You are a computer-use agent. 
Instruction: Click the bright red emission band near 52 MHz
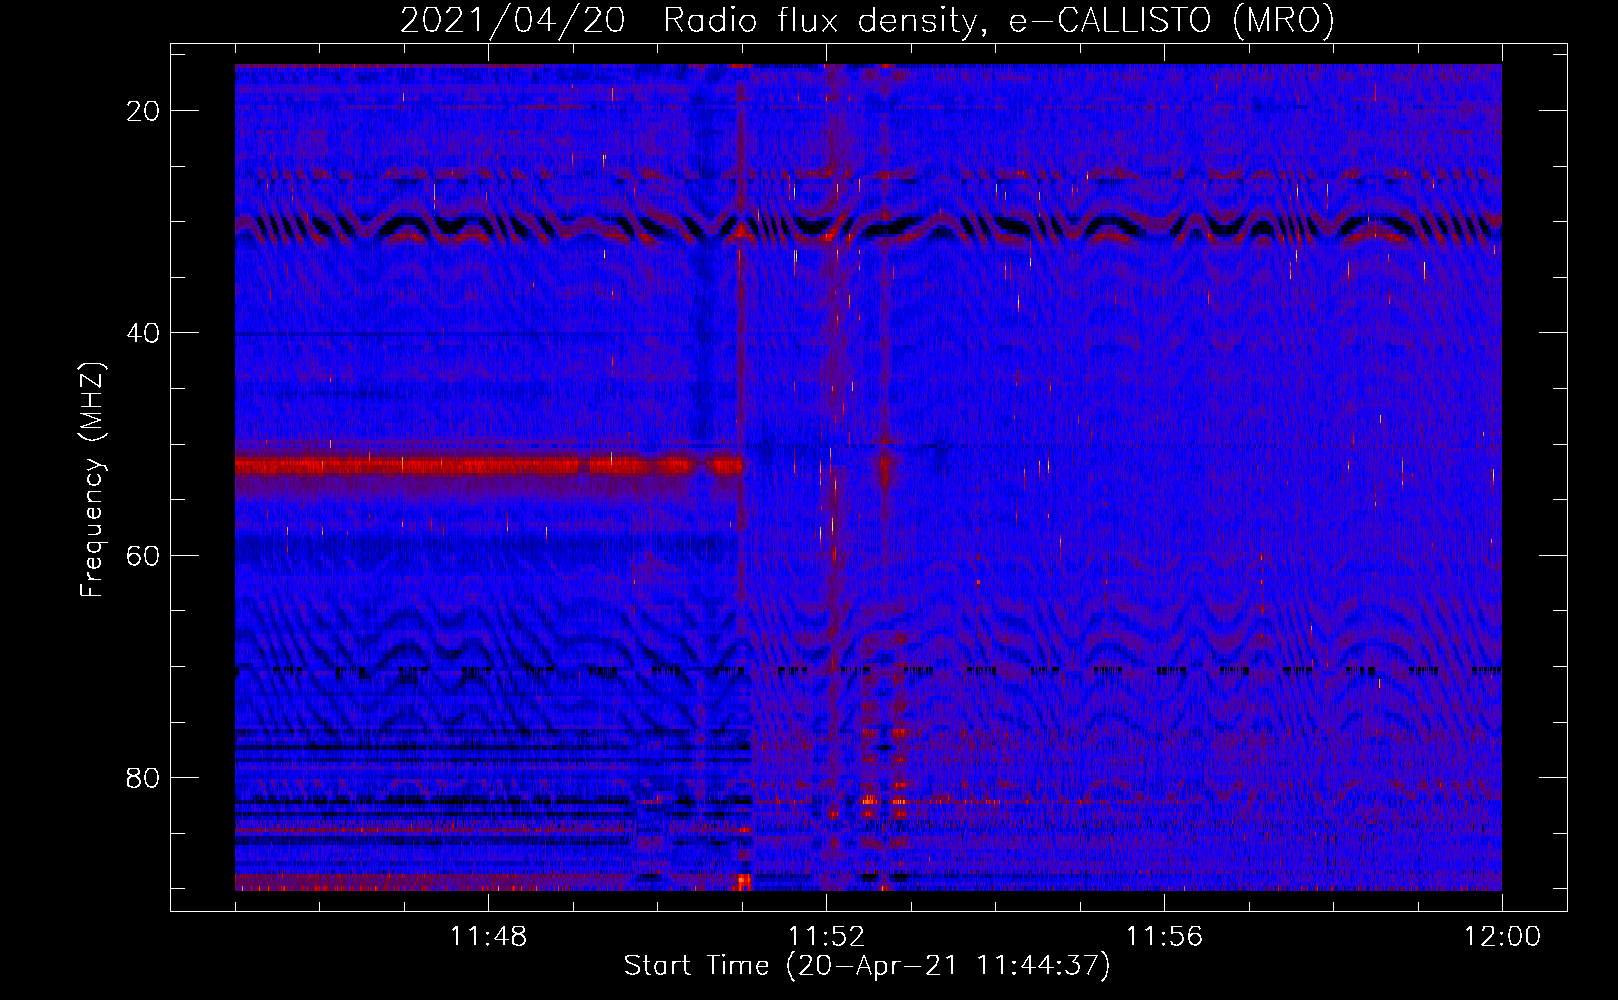pos(489,466)
